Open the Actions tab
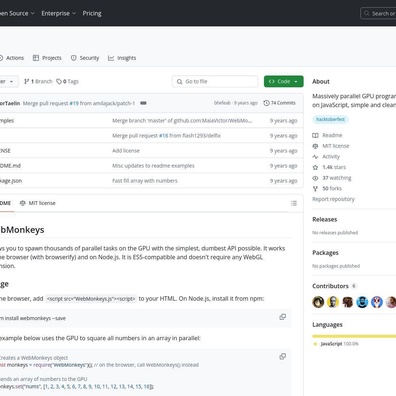 click(12, 58)
